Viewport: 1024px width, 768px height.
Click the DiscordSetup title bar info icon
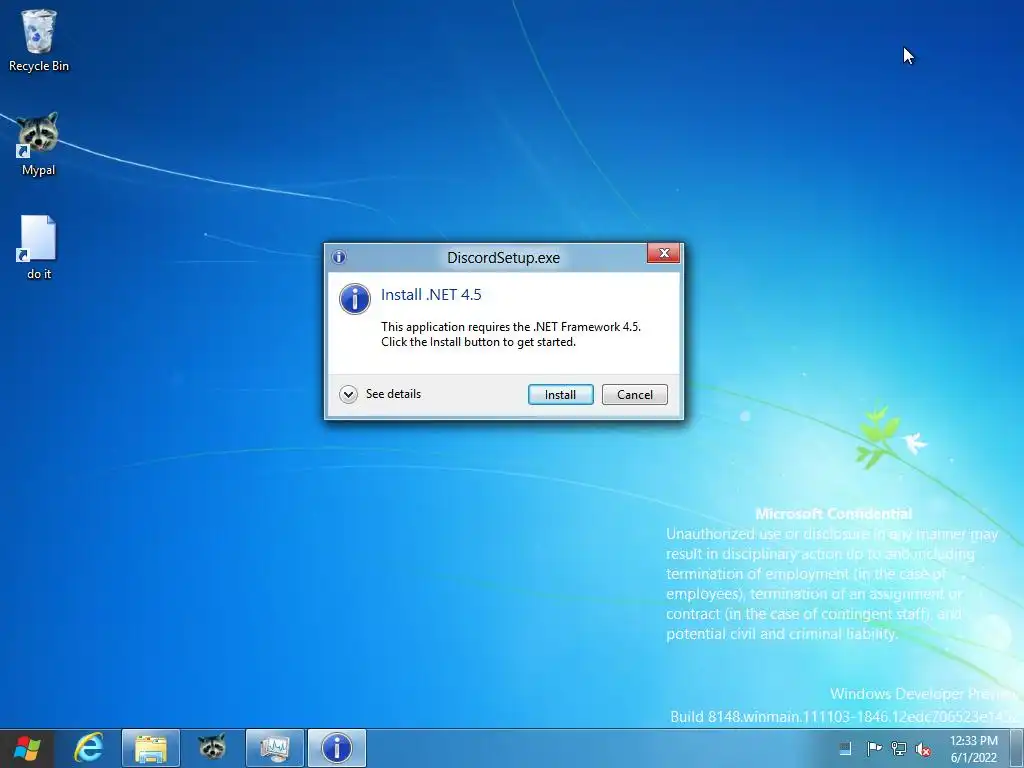[339, 257]
